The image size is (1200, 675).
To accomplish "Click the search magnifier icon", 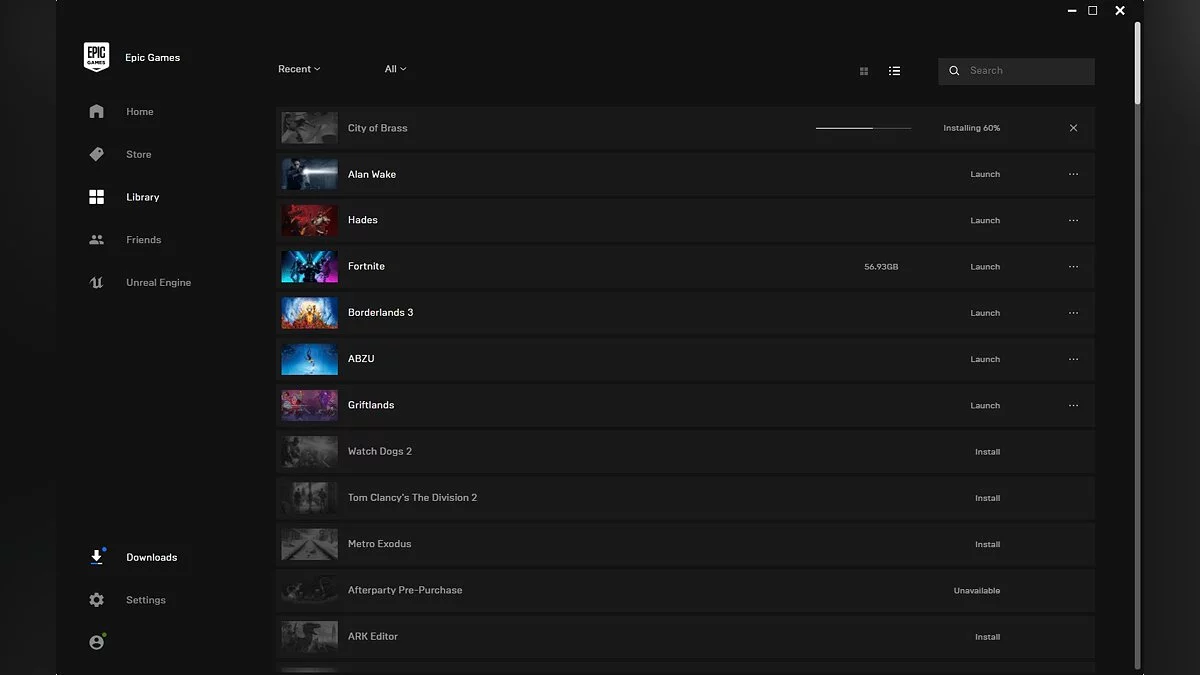I will [x=954, y=71].
